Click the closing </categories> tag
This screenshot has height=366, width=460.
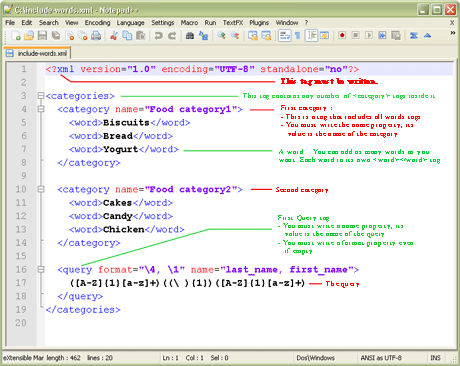(83, 310)
